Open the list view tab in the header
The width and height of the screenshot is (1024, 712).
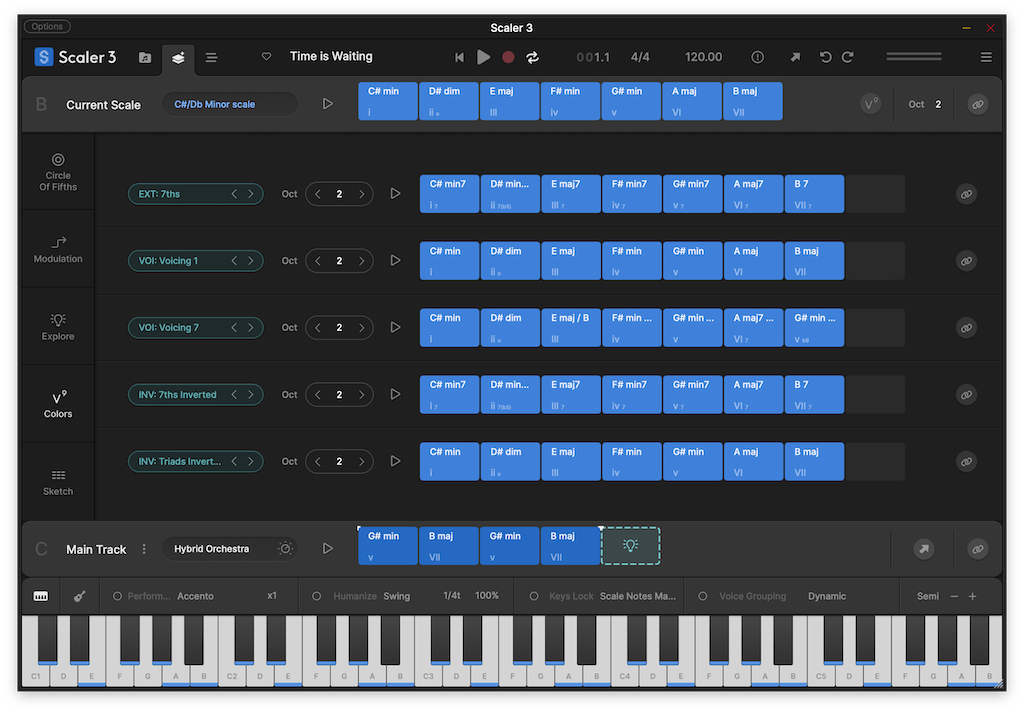pyautogui.click(x=212, y=57)
